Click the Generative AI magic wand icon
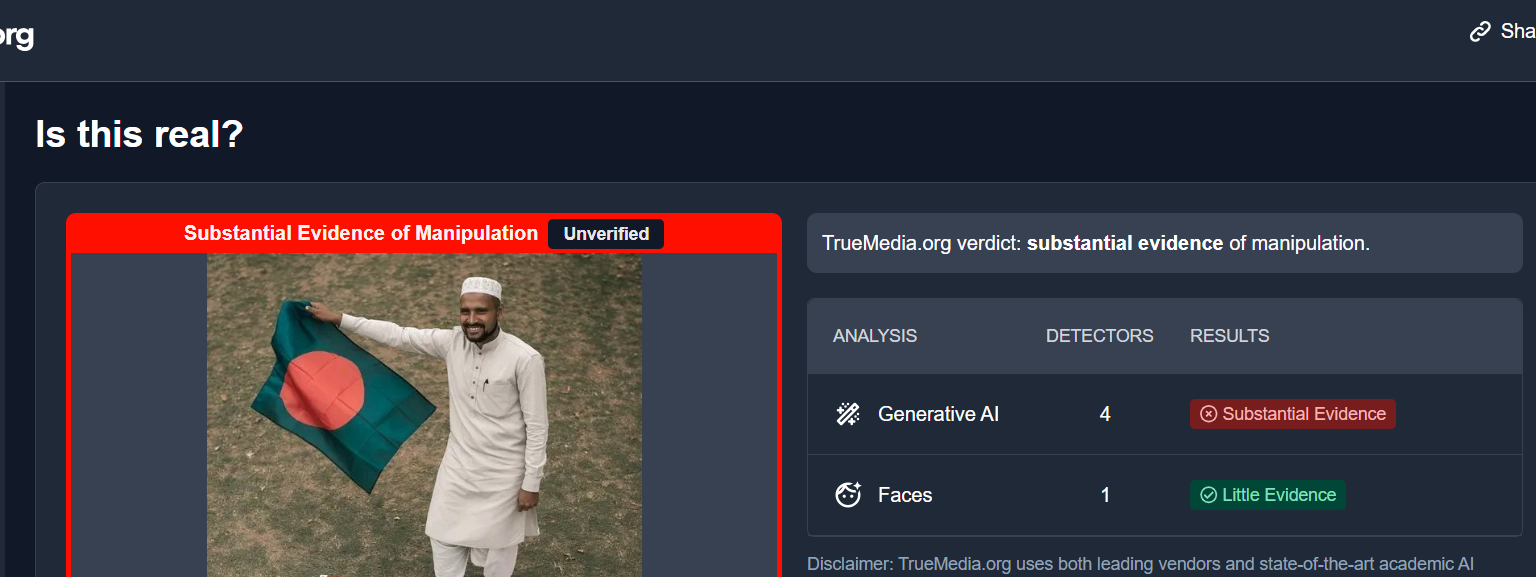 point(848,414)
